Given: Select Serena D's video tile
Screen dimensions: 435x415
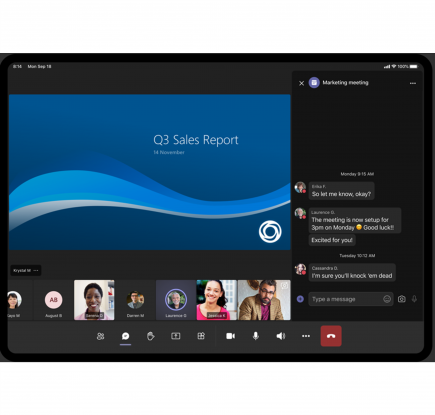Looking at the screenshot, I should 94,300.
